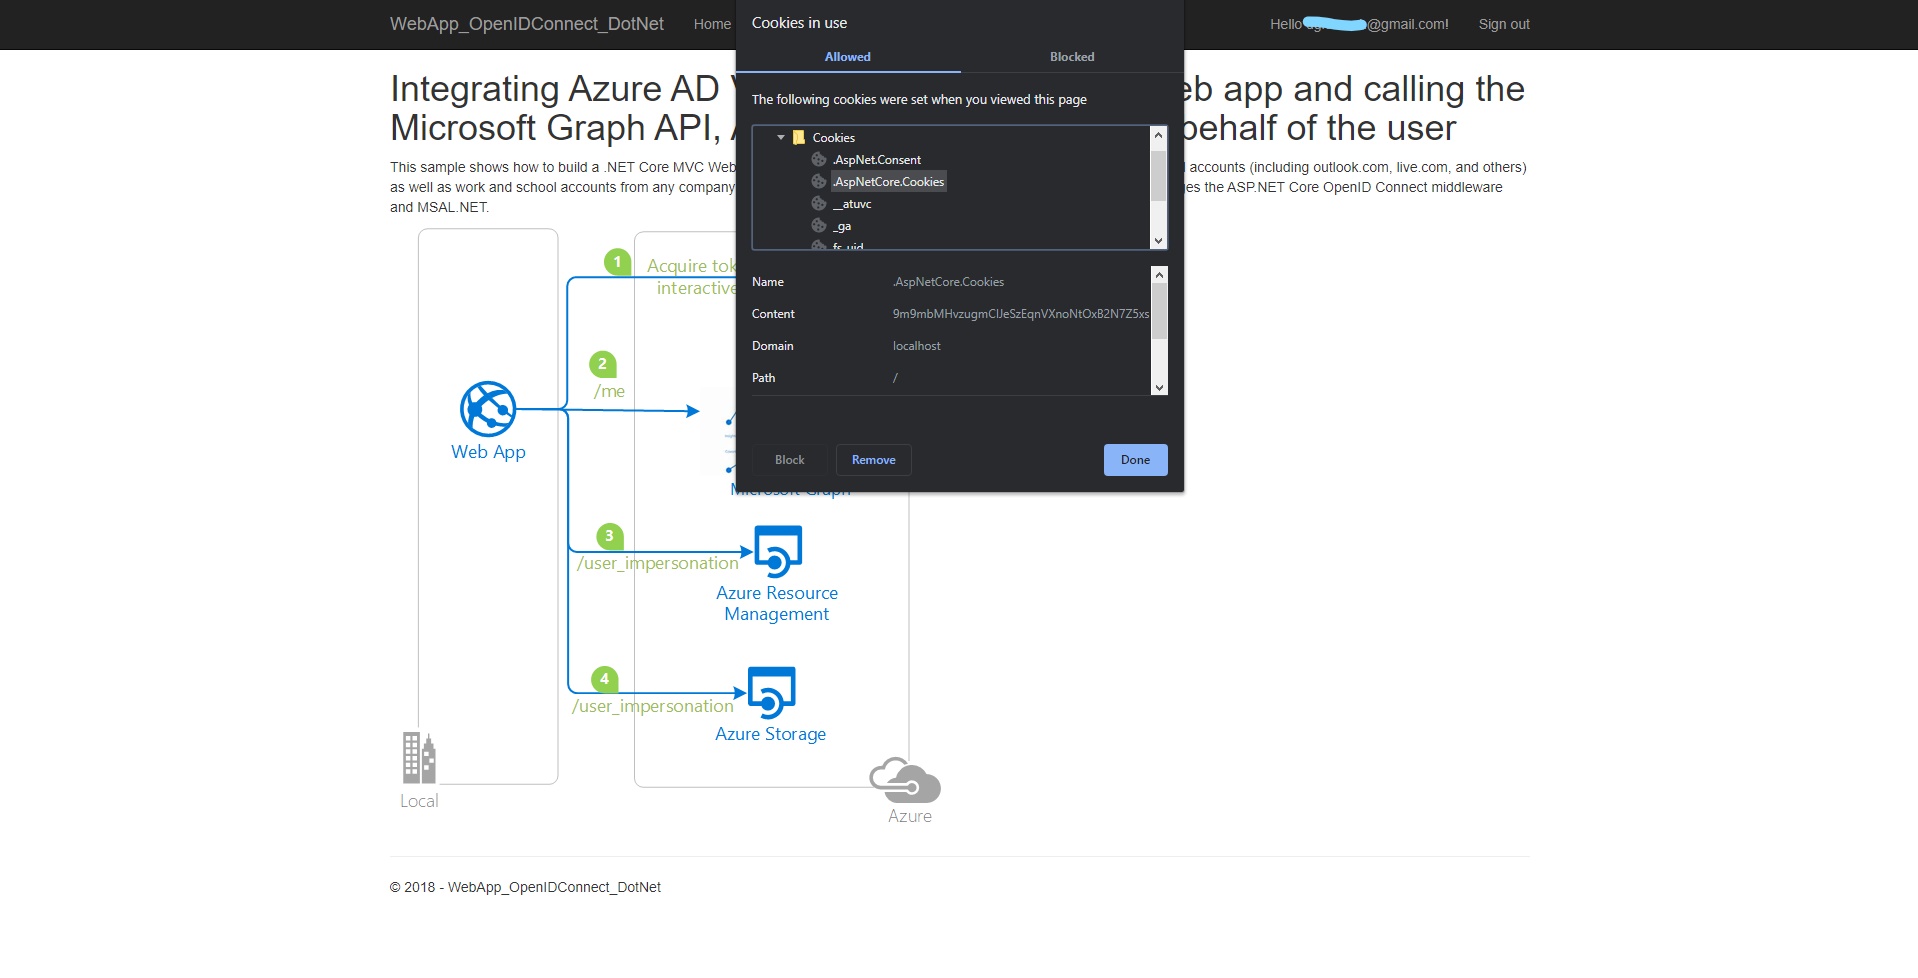The height and width of the screenshot is (978, 1918).
Task: Open the Home navigation link
Action: pos(712,24)
